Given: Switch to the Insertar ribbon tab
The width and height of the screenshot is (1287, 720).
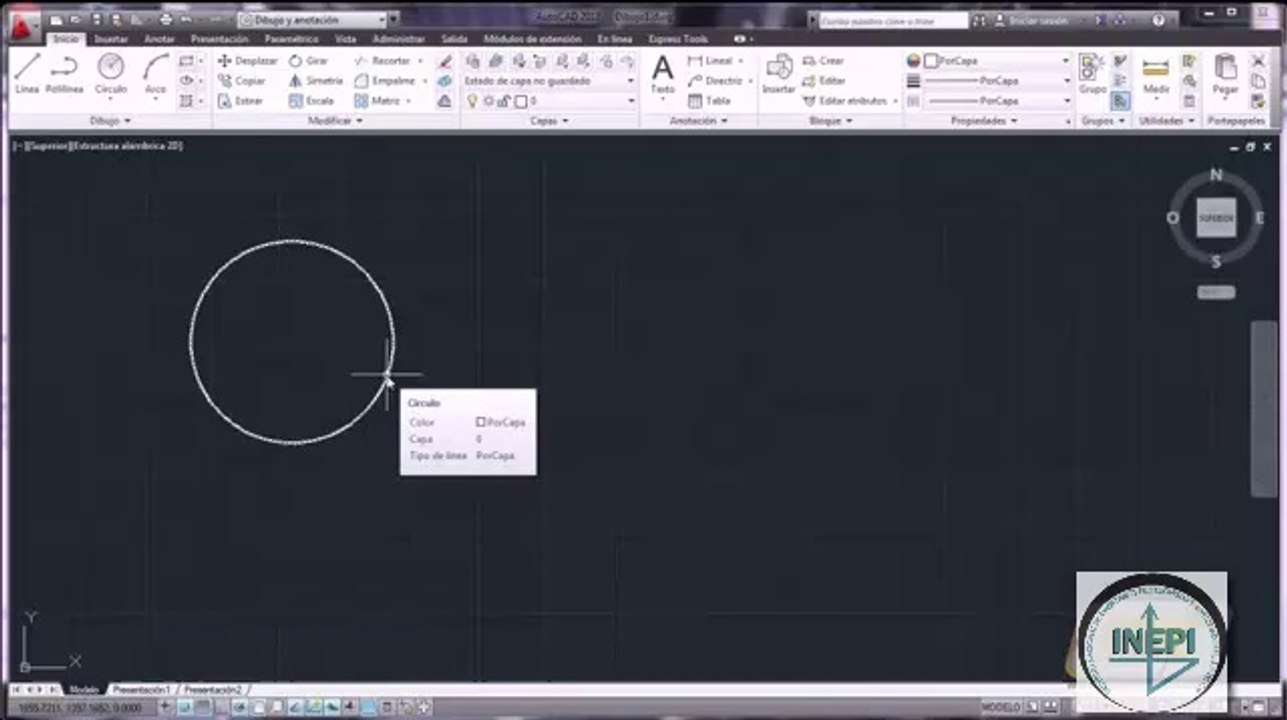Looking at the screenshot, I should 111,39.
